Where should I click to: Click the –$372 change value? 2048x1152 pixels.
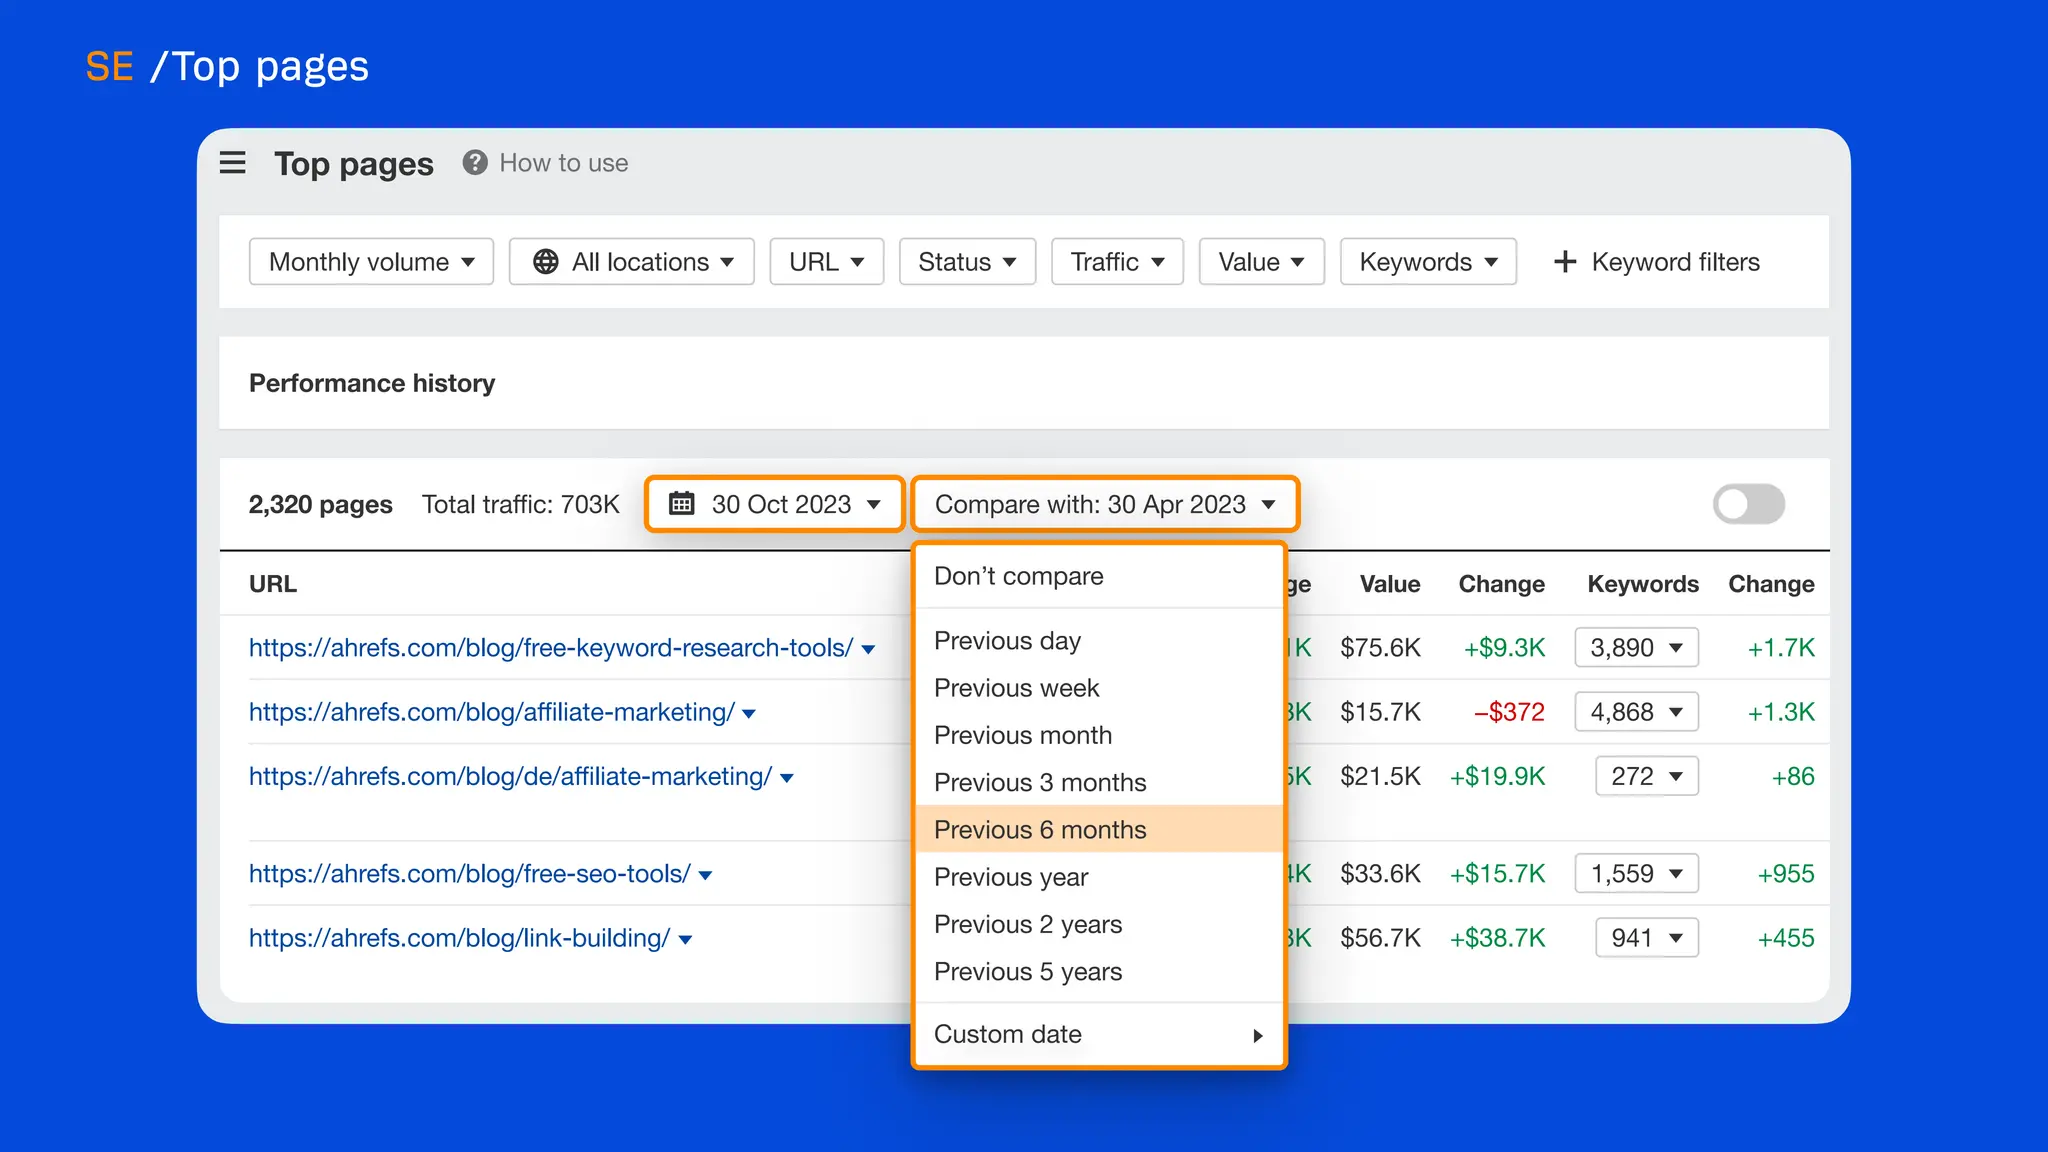[x=1509, y=712]
